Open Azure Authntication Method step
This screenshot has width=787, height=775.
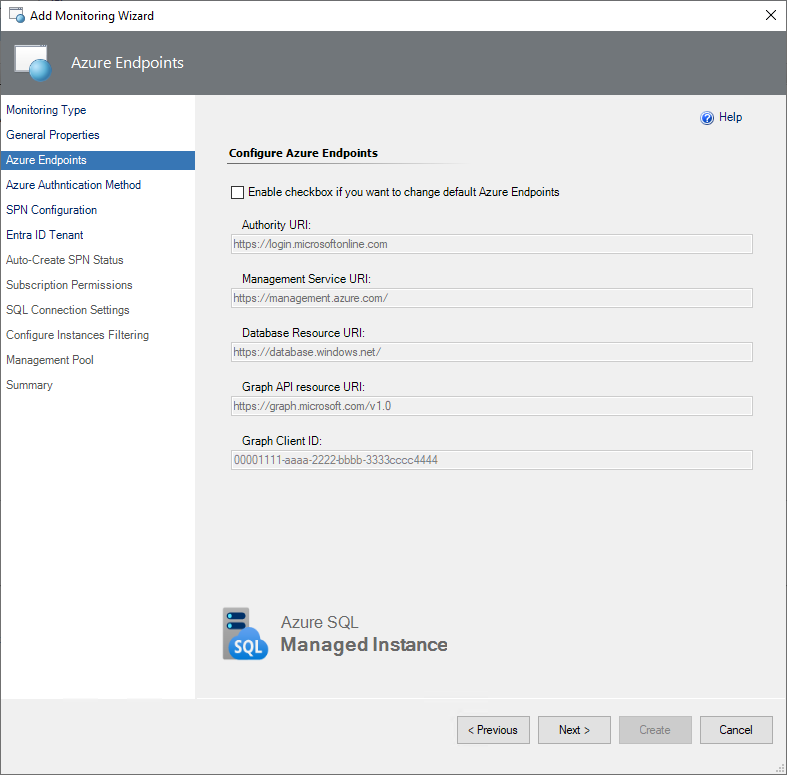[x=73, y=185]
